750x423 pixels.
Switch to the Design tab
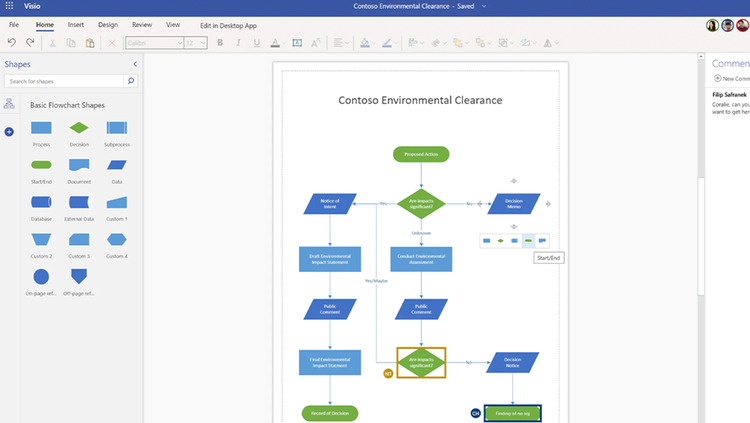click(108, 25)
